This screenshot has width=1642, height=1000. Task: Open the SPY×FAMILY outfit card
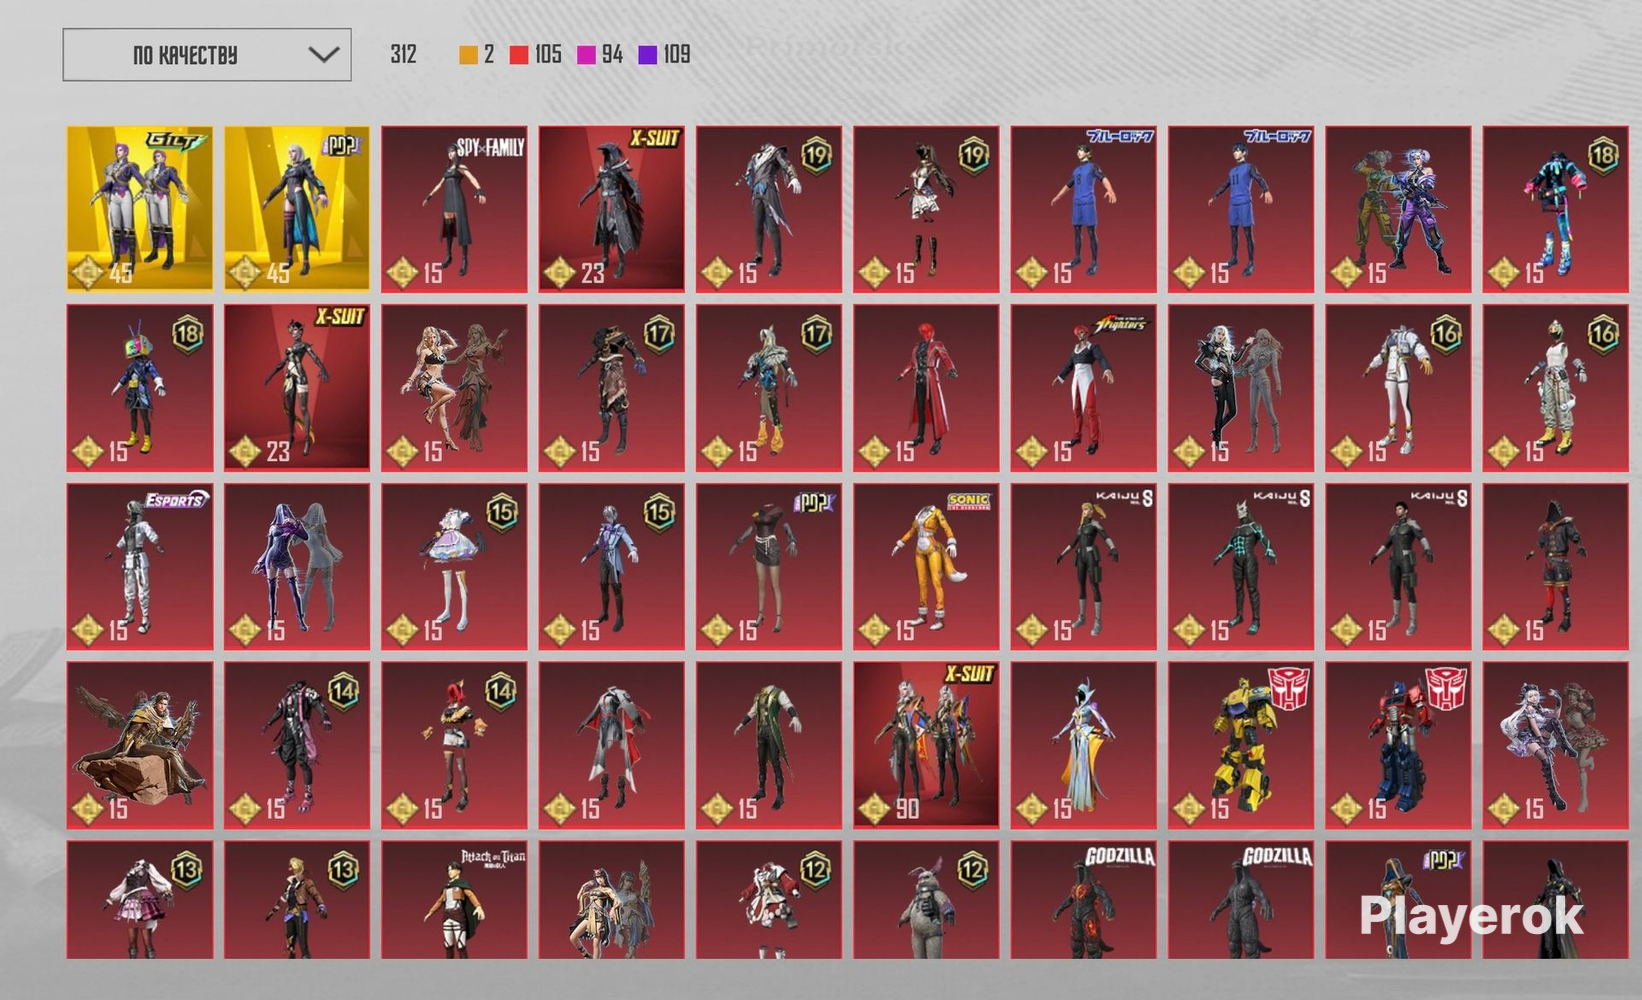click(454, 209)
